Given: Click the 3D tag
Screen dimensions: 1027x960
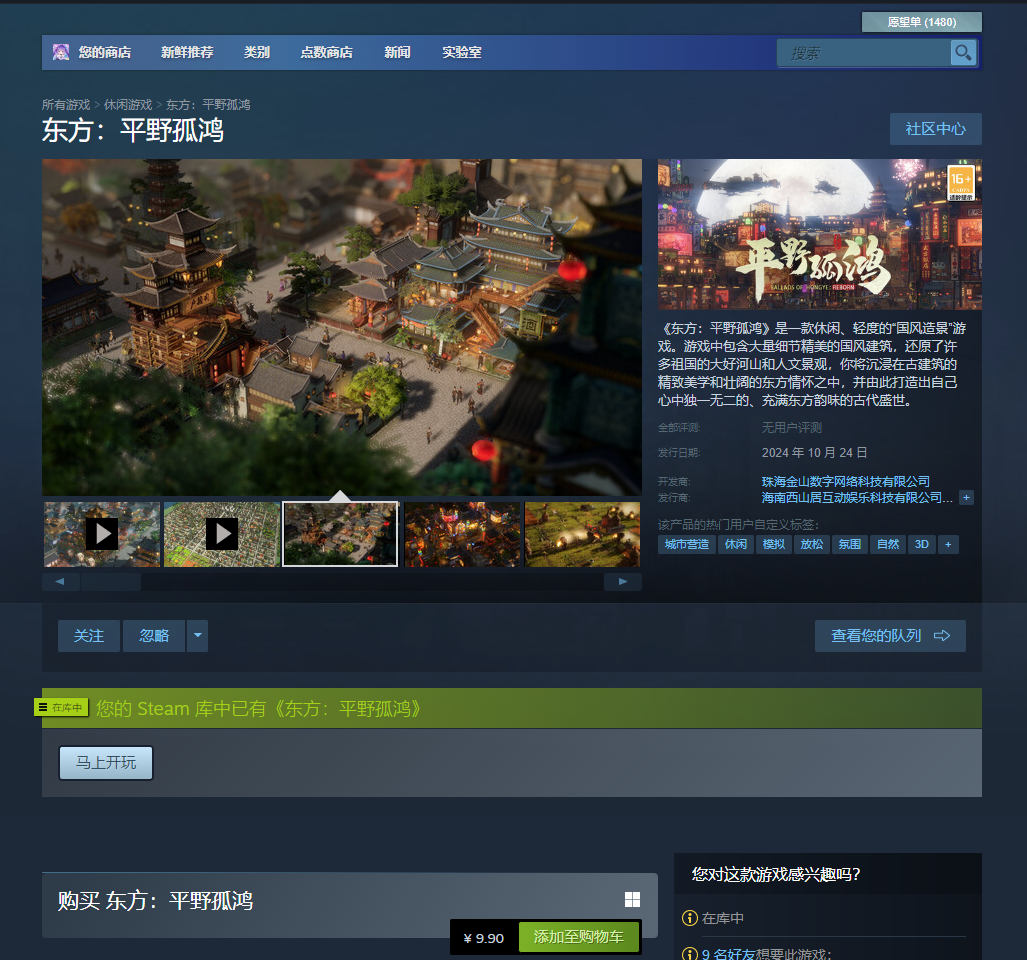Looking at the screenshot, I should click(922, 544).
